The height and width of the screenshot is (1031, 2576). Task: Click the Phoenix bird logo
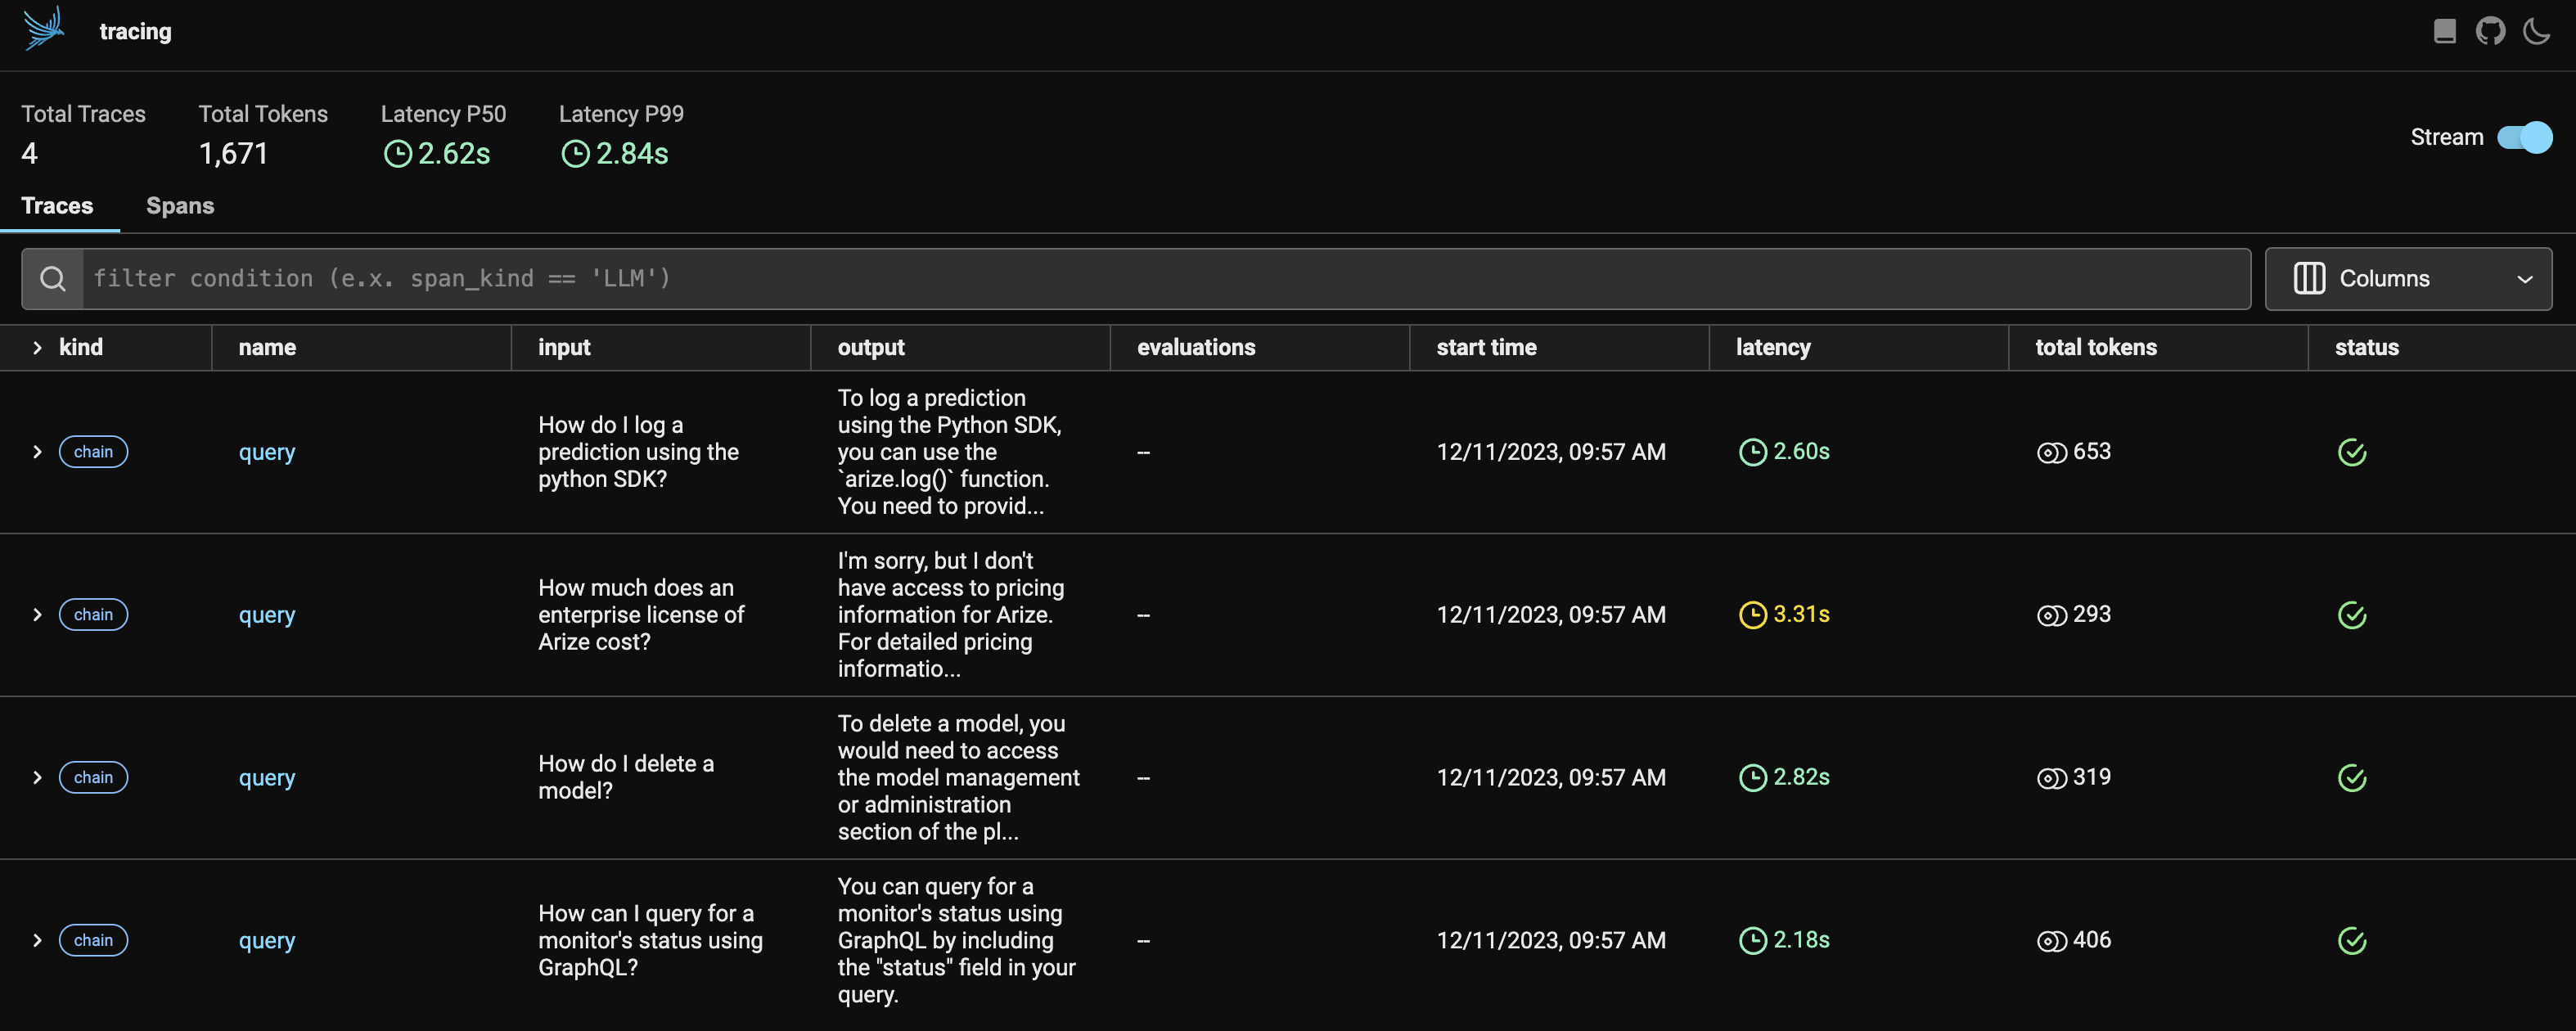(44, 28)
